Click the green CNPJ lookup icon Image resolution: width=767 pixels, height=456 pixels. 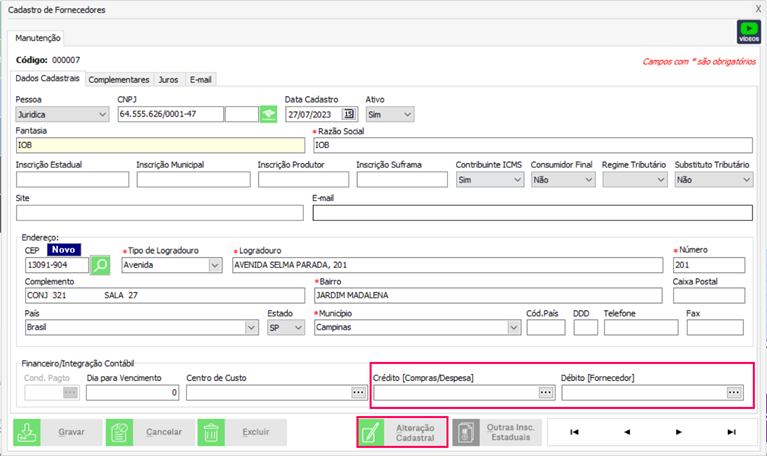[x=268, y=114]
